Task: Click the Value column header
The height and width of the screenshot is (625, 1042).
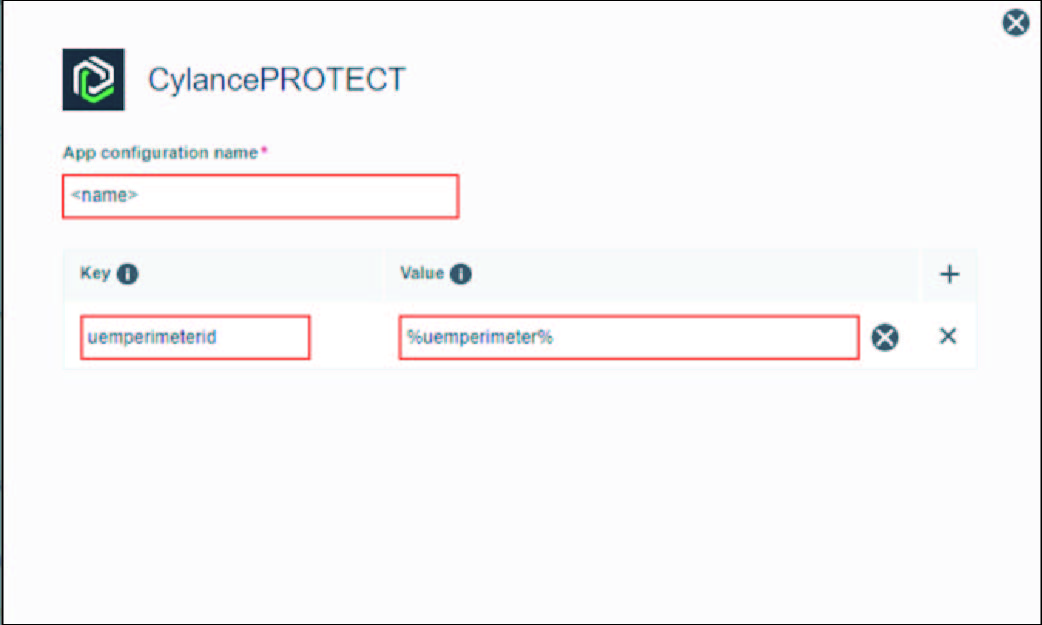Action: pyautogui.click(x=422, y=273)
